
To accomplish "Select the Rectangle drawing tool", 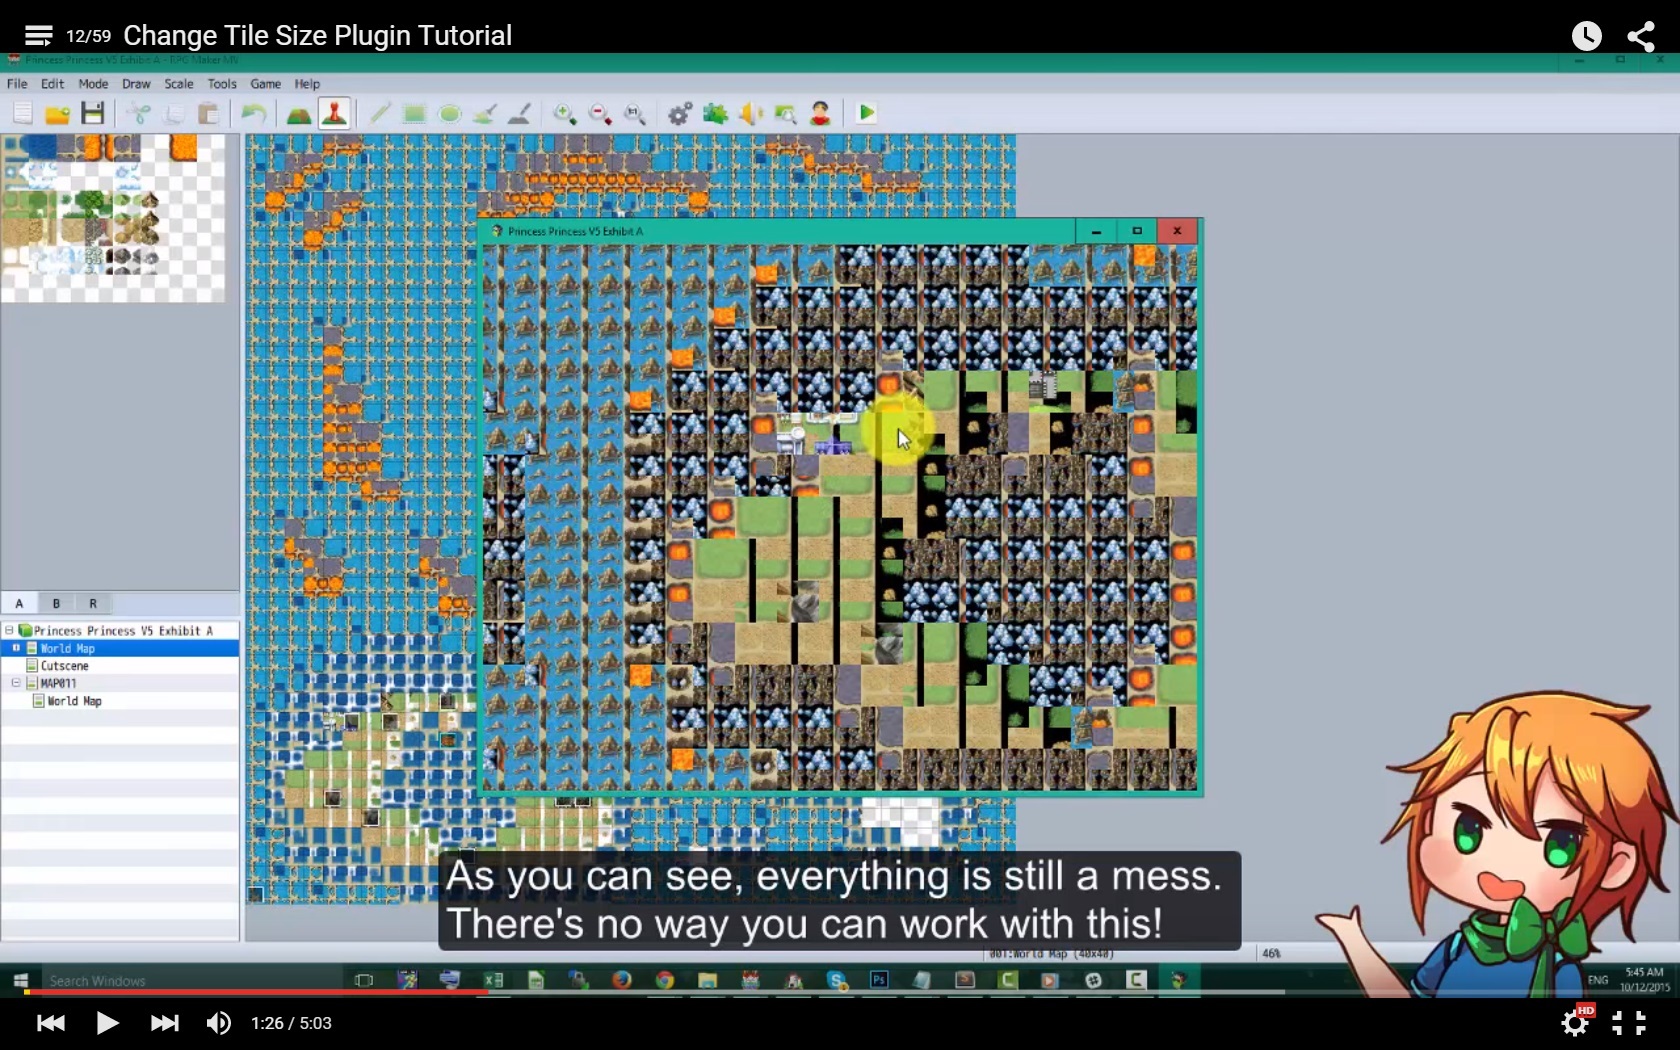I will tap(414, 113).
